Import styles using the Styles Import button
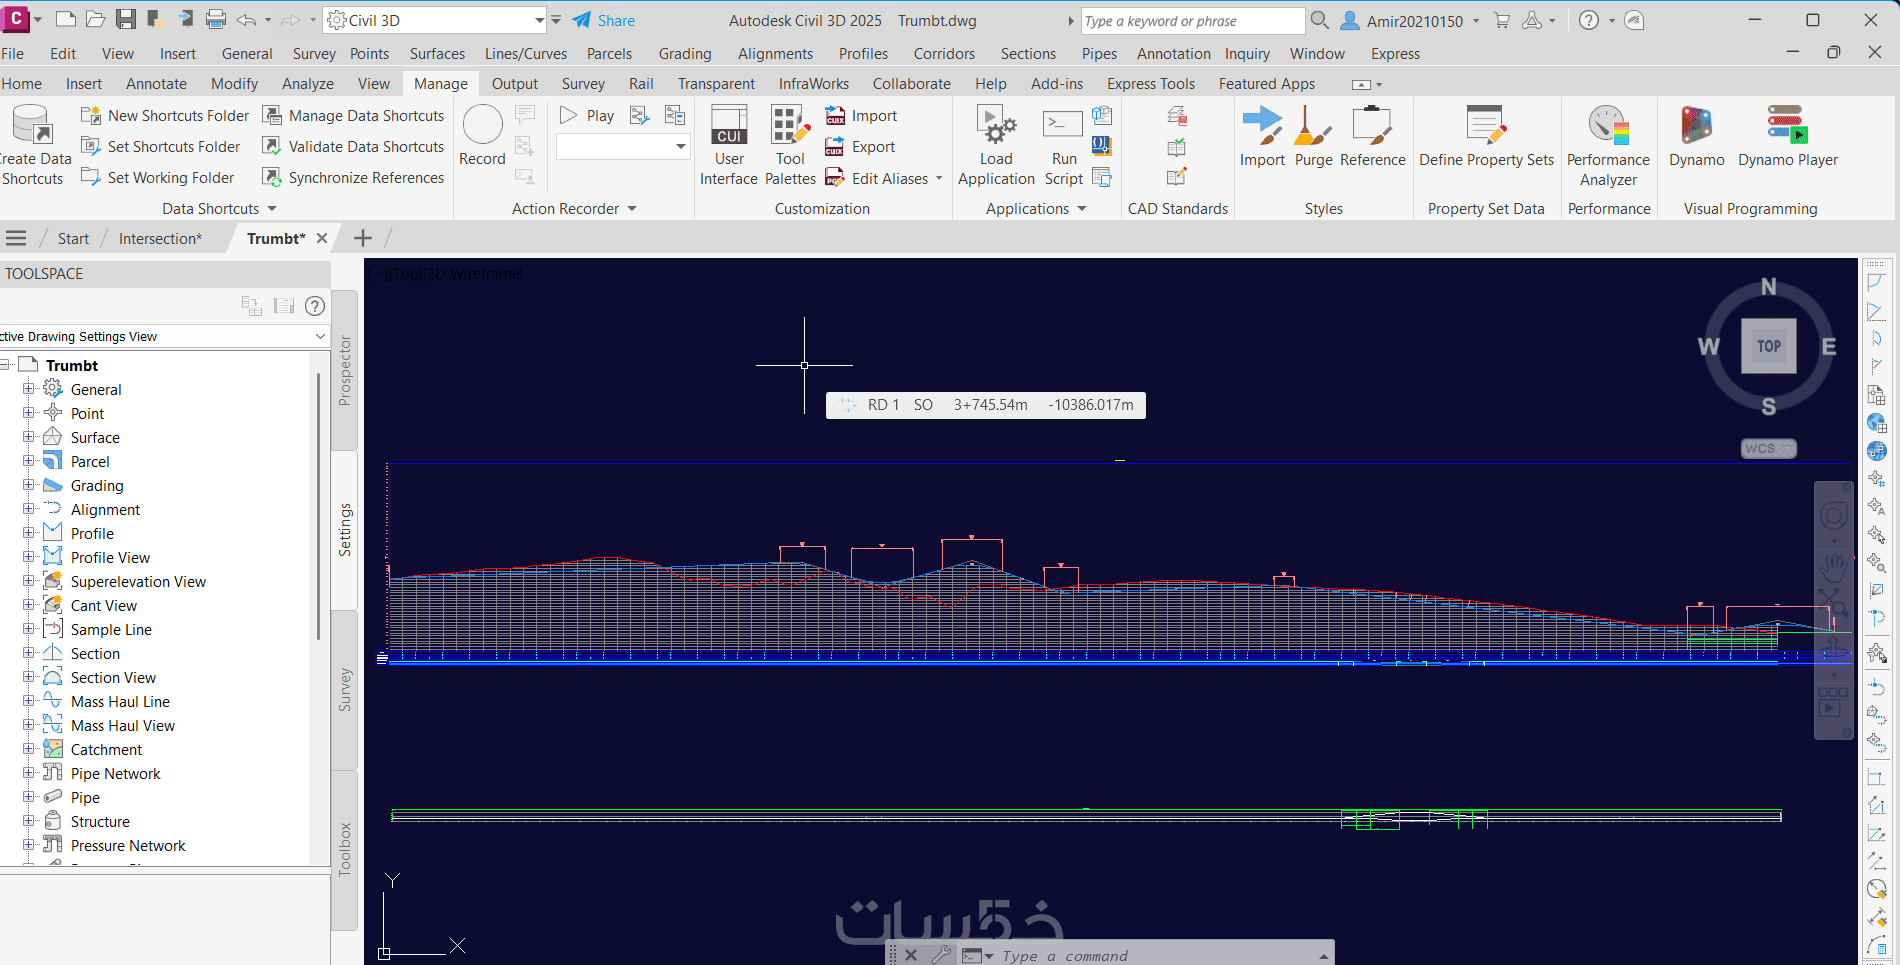Viewport: 1900px width, 965px height. click(x=1262, y=136)
